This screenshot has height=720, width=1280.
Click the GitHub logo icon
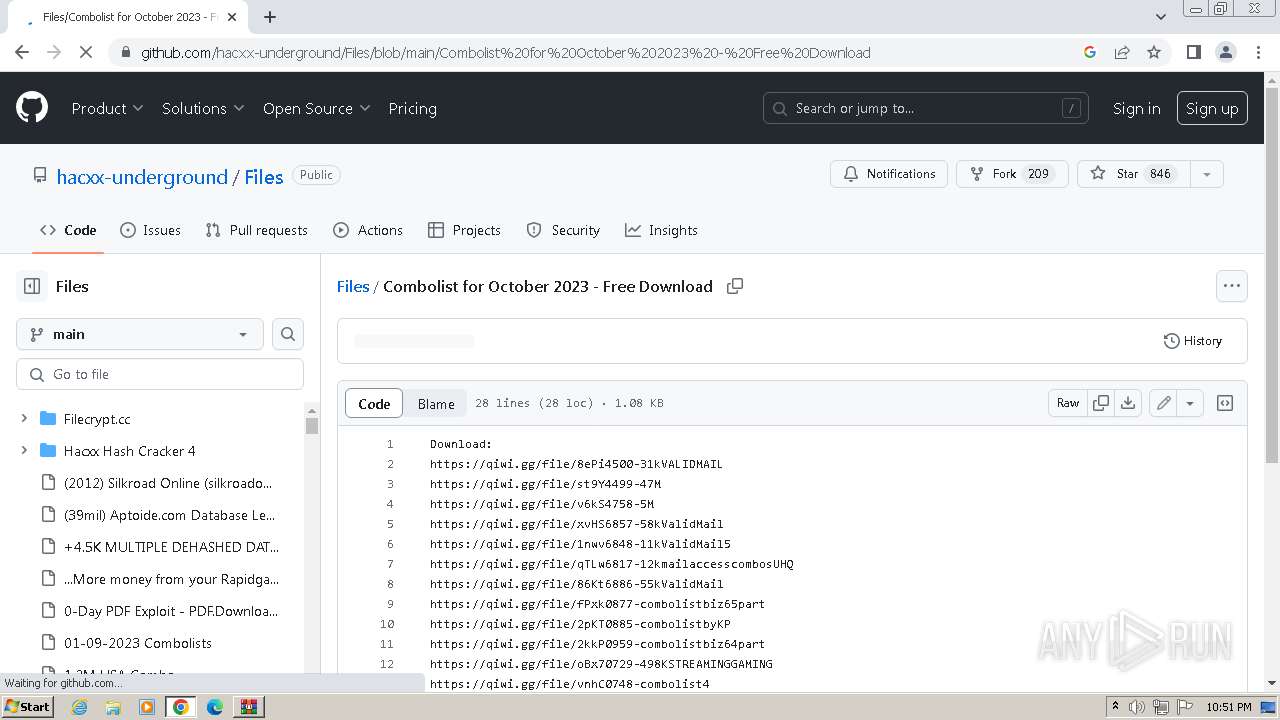(x=32, y=108)
